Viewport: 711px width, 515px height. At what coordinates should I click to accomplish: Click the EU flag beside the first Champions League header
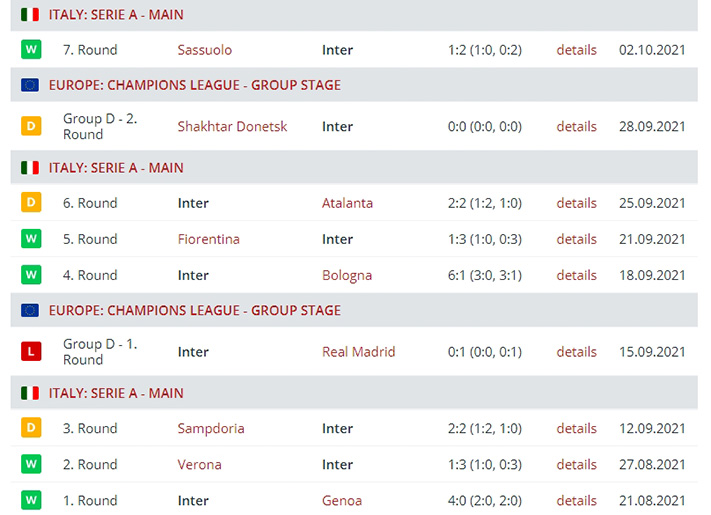(x=30, y=85)
